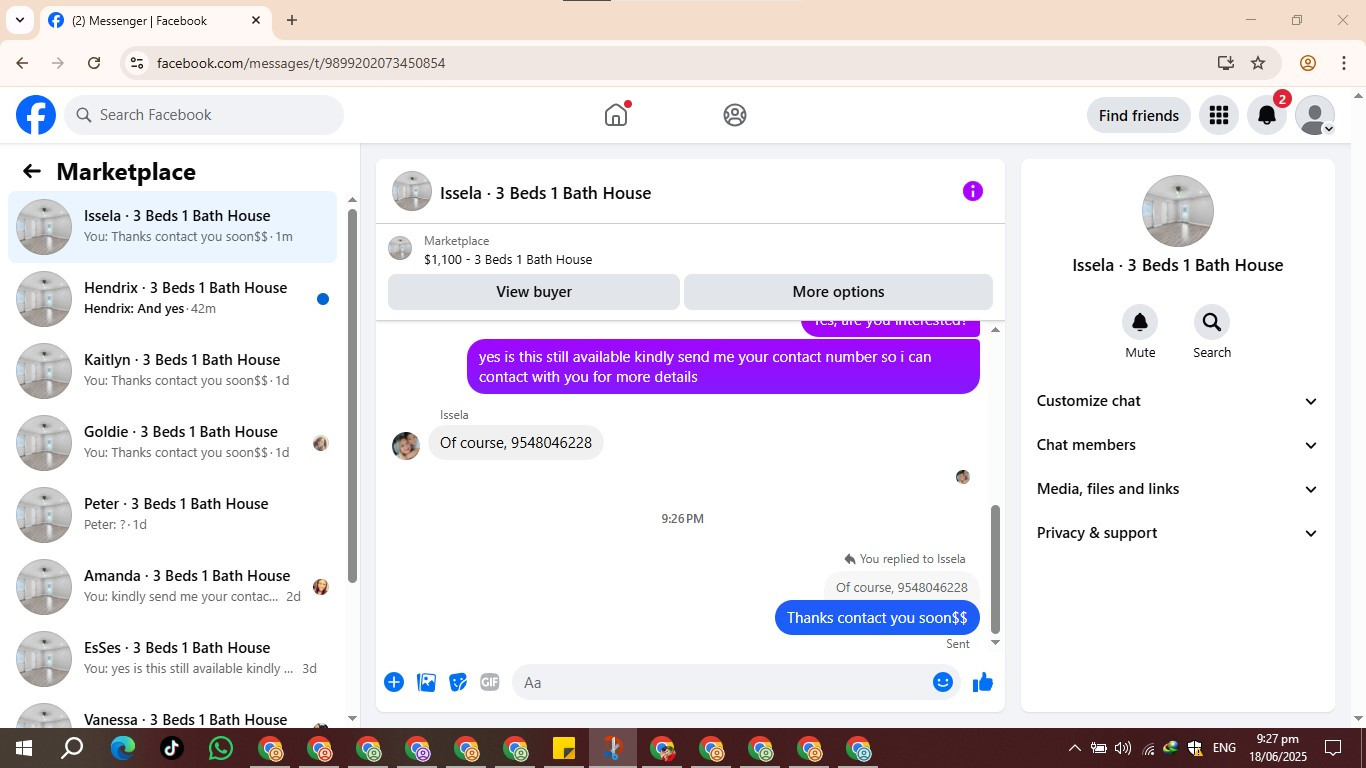Expand Media, files and links section

click(1178, 489)
